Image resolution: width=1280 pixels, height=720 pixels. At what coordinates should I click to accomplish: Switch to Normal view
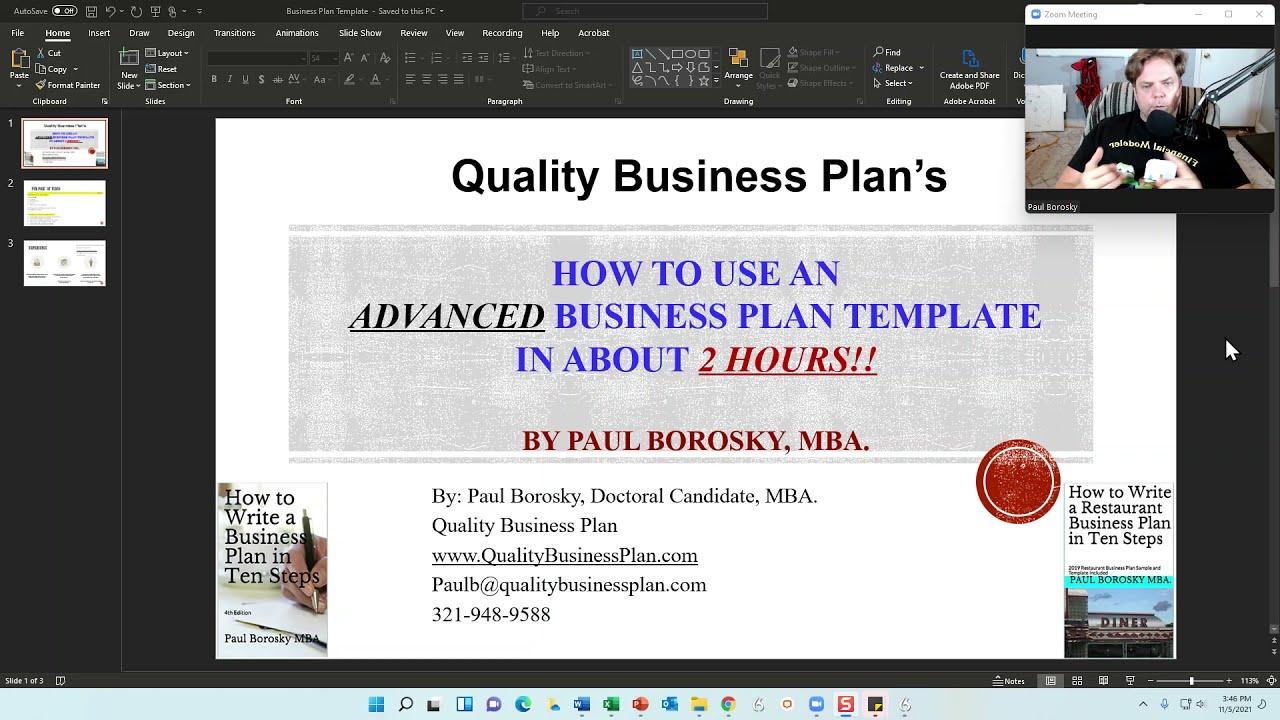1051,681
